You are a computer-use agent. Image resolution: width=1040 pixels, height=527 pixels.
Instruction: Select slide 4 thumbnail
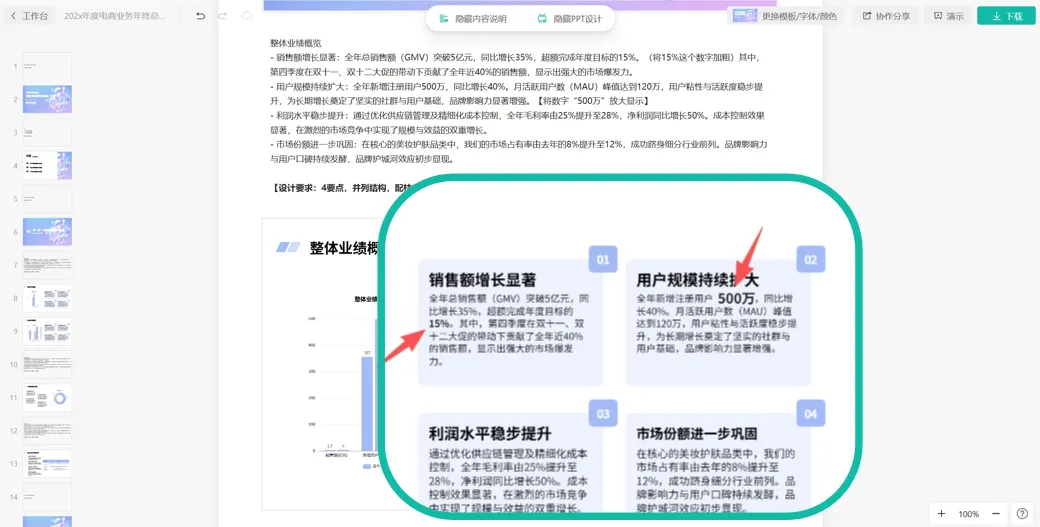click(x=47, y=165)
